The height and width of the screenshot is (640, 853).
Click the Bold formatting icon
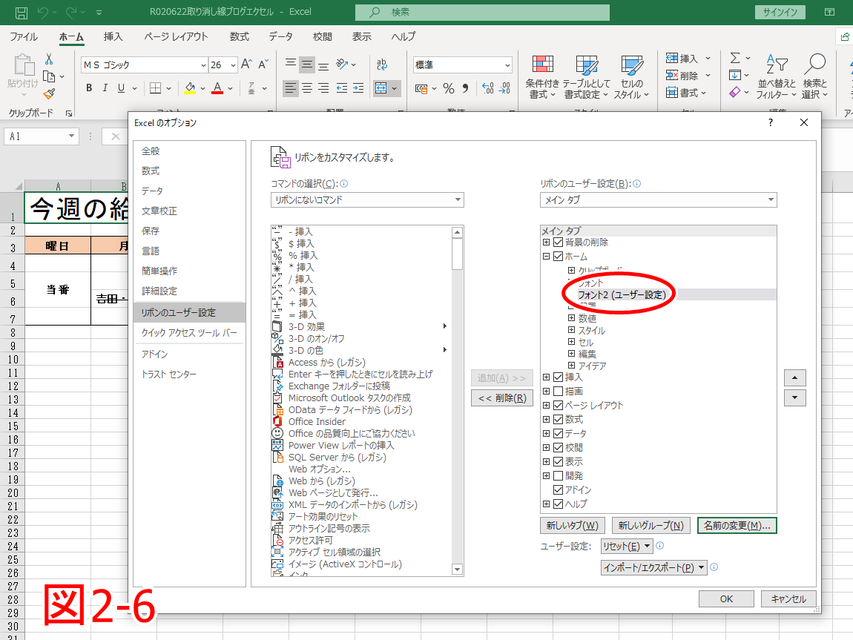click(89, 88)
